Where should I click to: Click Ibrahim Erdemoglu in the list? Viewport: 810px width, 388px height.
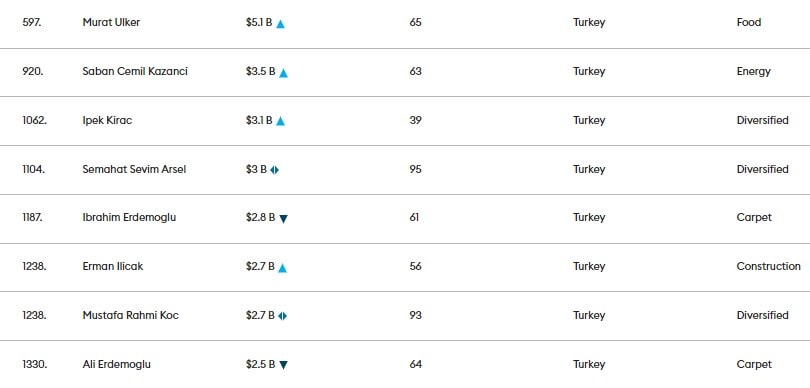129,218
